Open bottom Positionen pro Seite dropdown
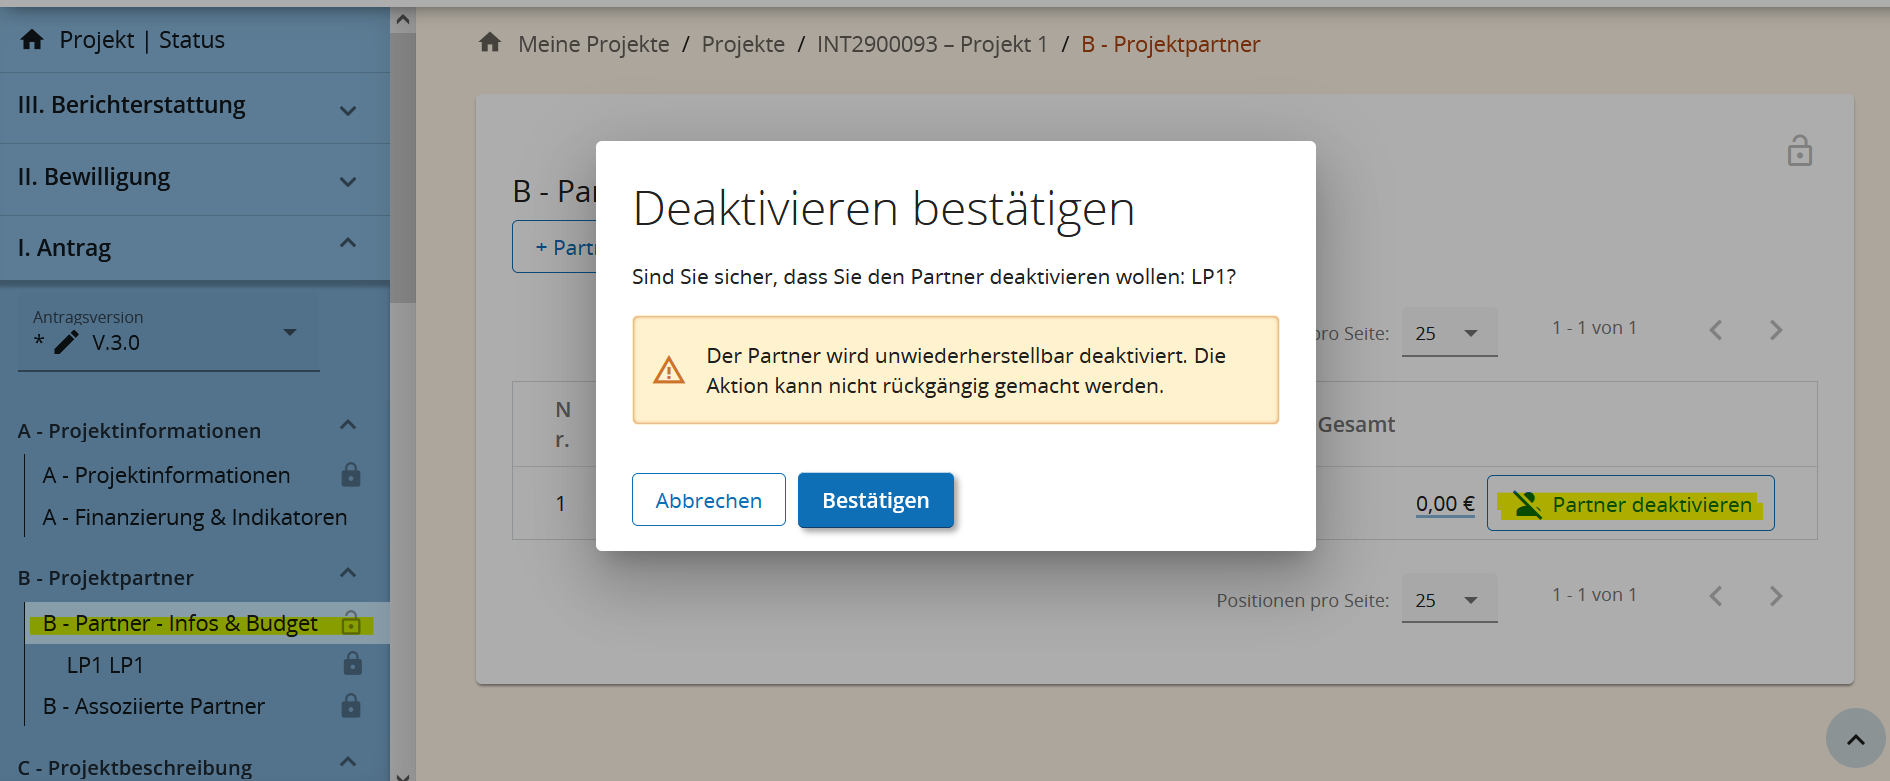The image size is (1890, 781). (1448, 600)
